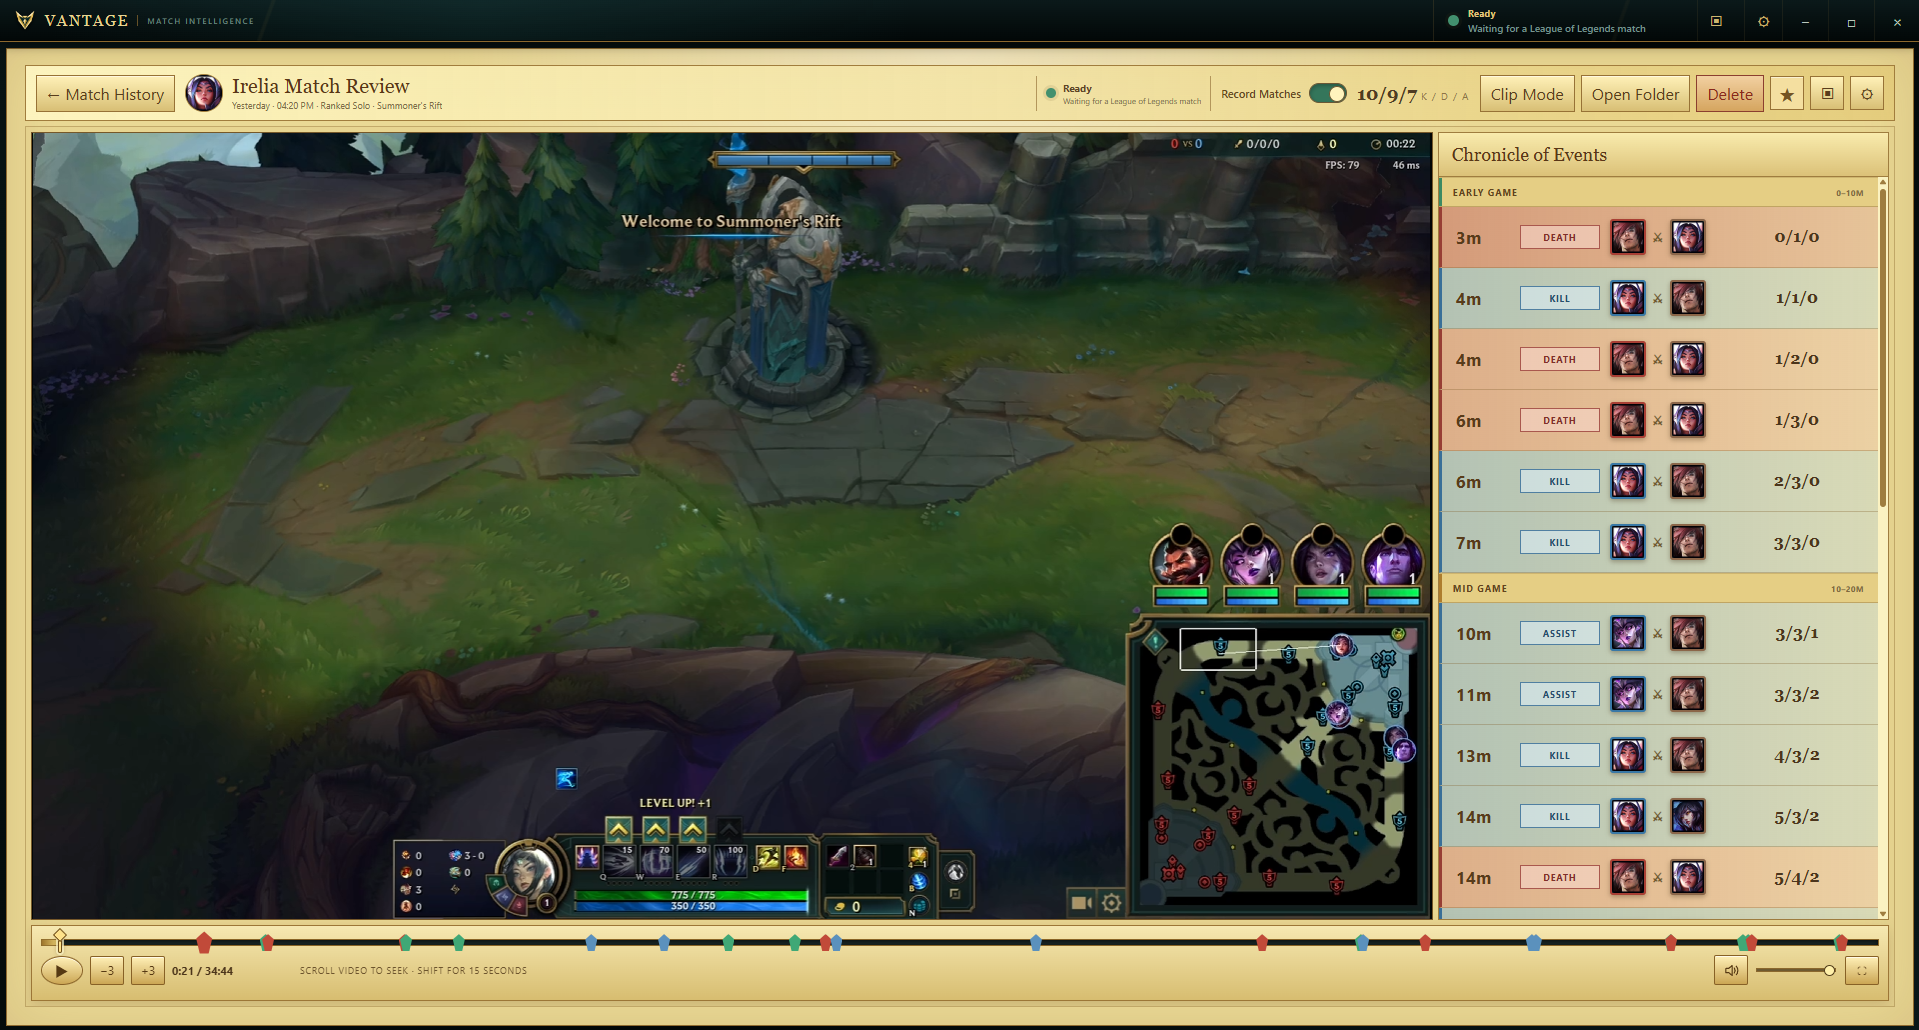Click in-game camera icon
Viewport: 1919px width, 1030px height.
(x=1081, y=903)
